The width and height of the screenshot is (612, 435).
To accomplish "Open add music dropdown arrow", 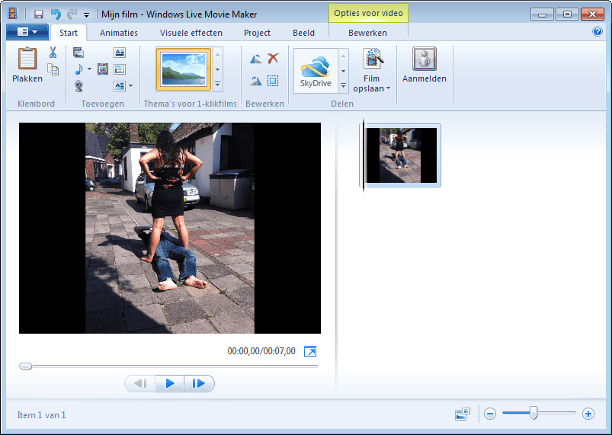I will point(89,69).
